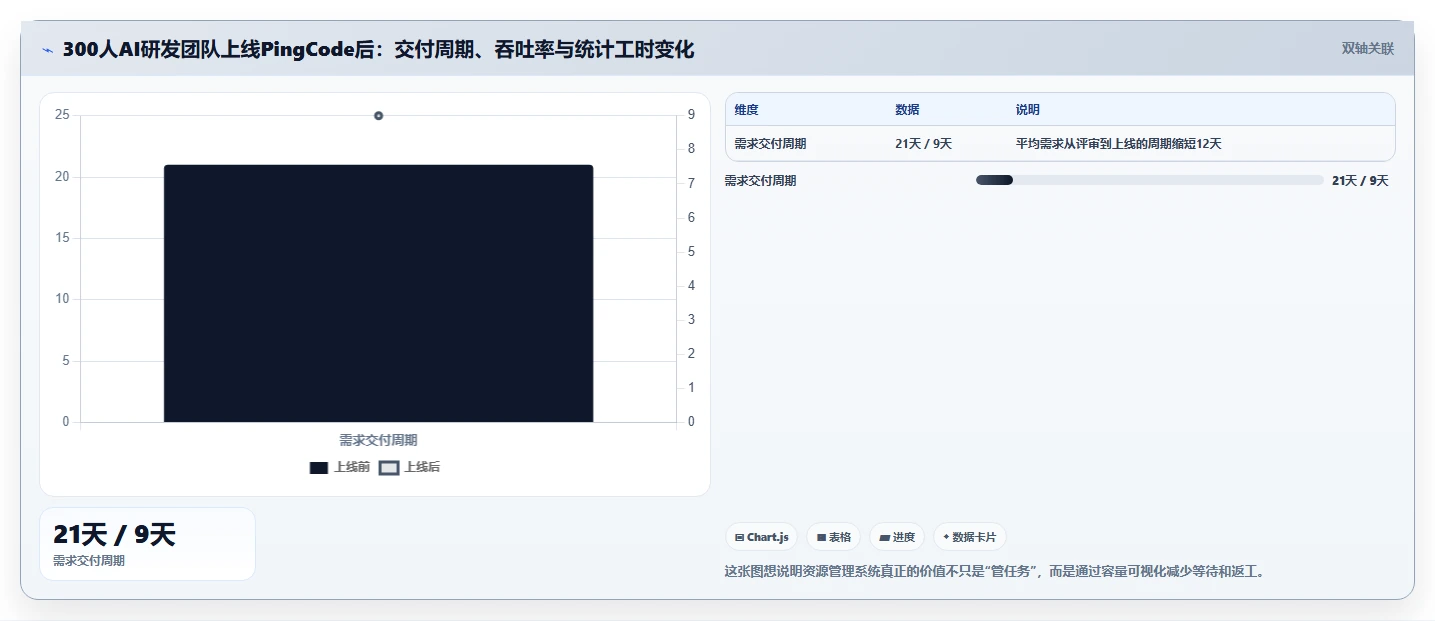Click the Chart.js tag button

(x=762, y=537)
